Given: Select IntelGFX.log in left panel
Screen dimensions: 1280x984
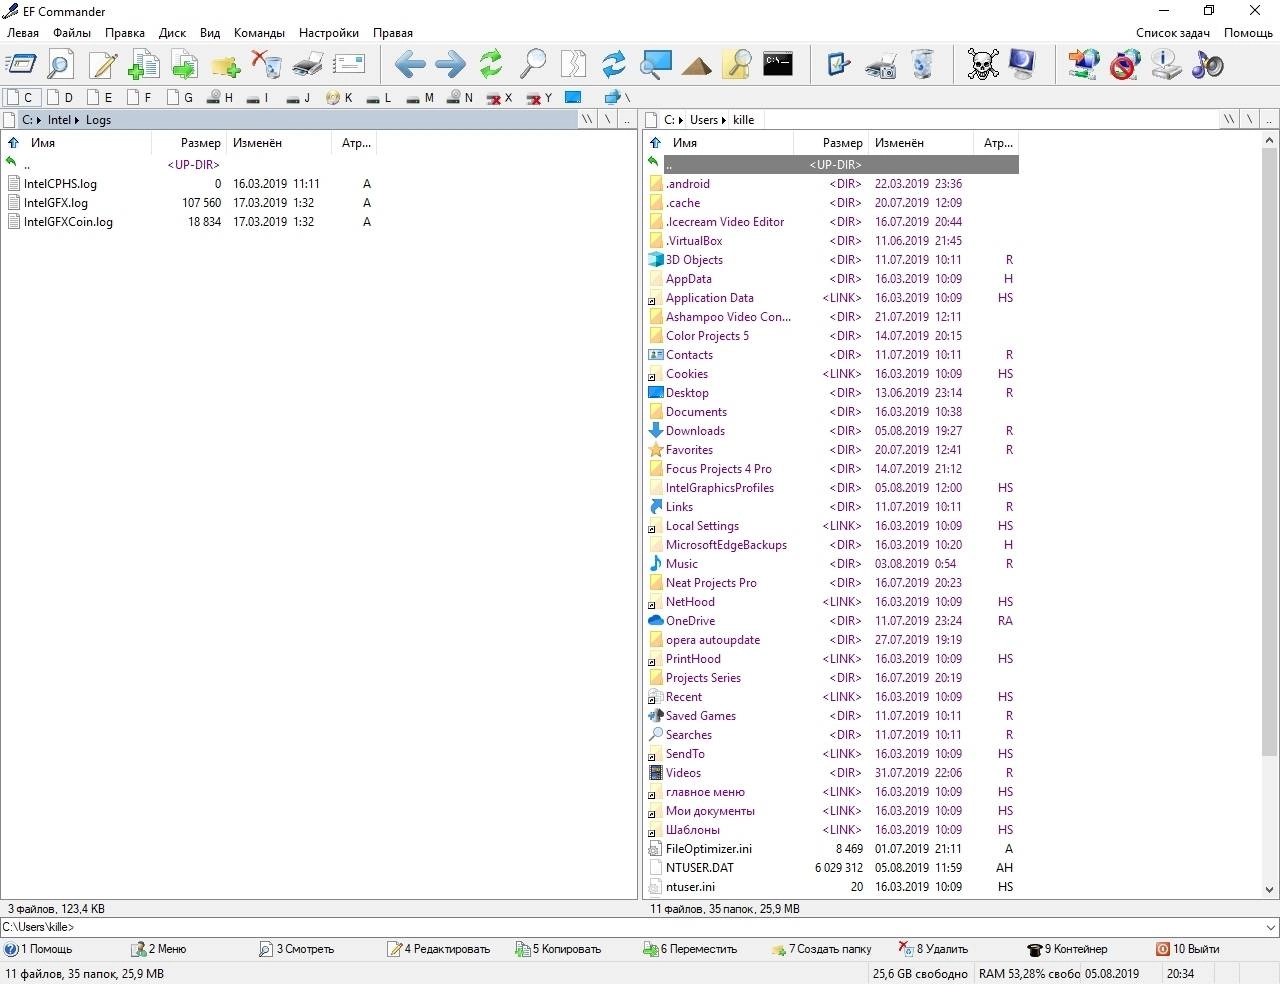Looking at the screenshot, I should [x=56, y=203].
